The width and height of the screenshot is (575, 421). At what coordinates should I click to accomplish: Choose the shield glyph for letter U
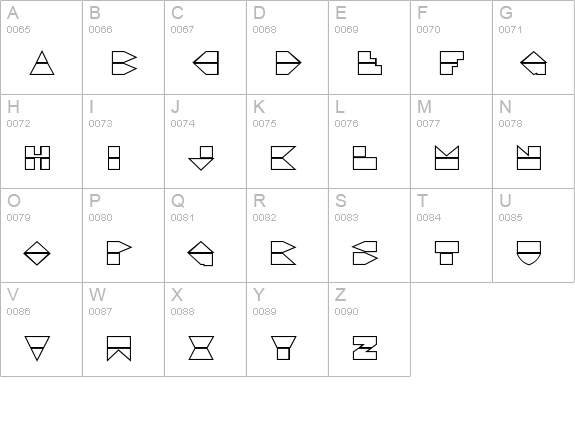529,253
